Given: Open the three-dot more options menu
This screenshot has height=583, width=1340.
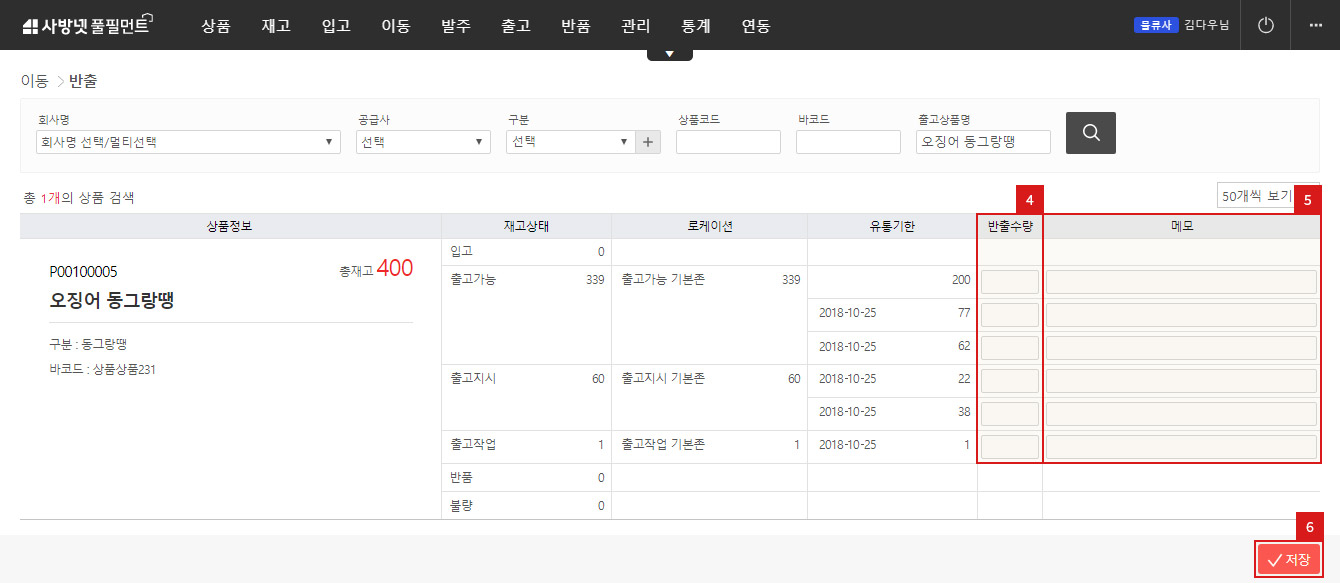Looking at the screenshot, I should pyautogui.click(x=1315, y=25).
